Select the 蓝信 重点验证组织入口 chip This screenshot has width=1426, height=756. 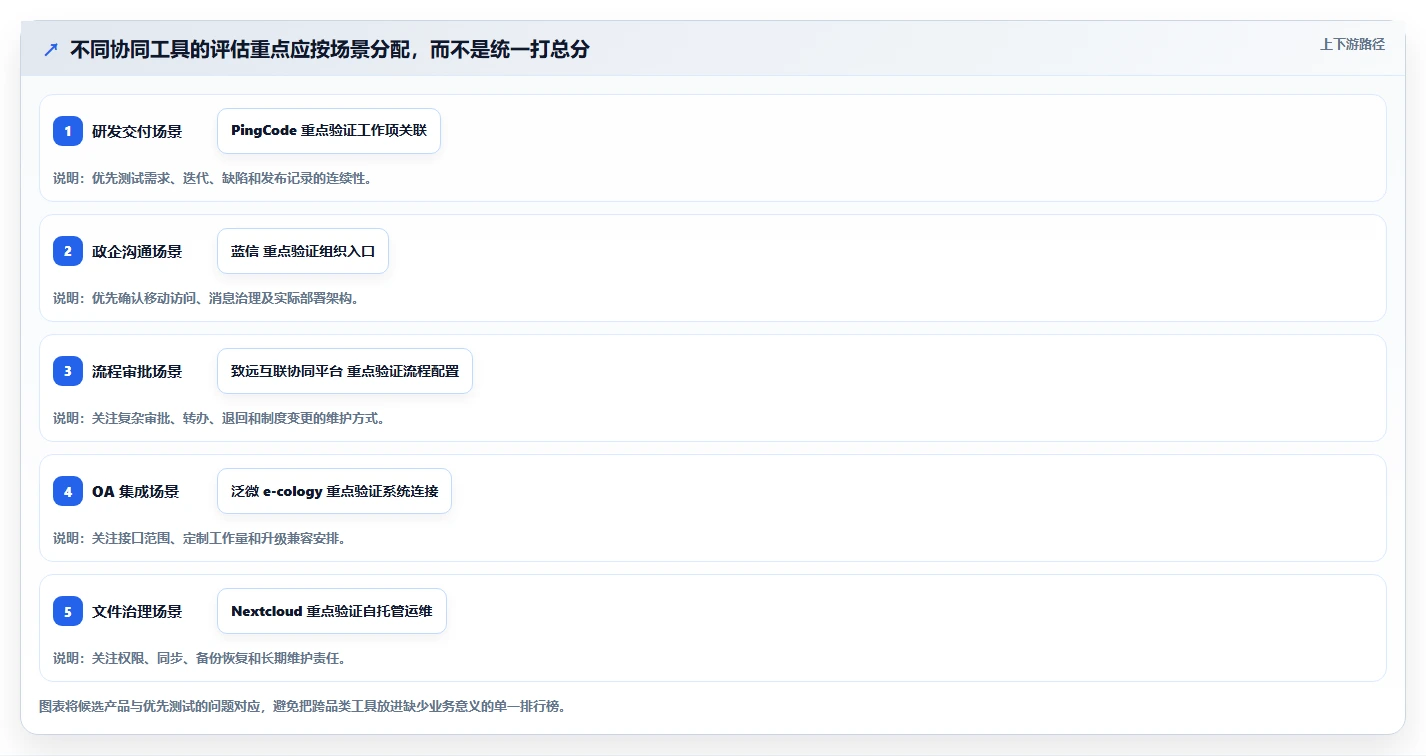pyautogui.click(x=303, y=251)
